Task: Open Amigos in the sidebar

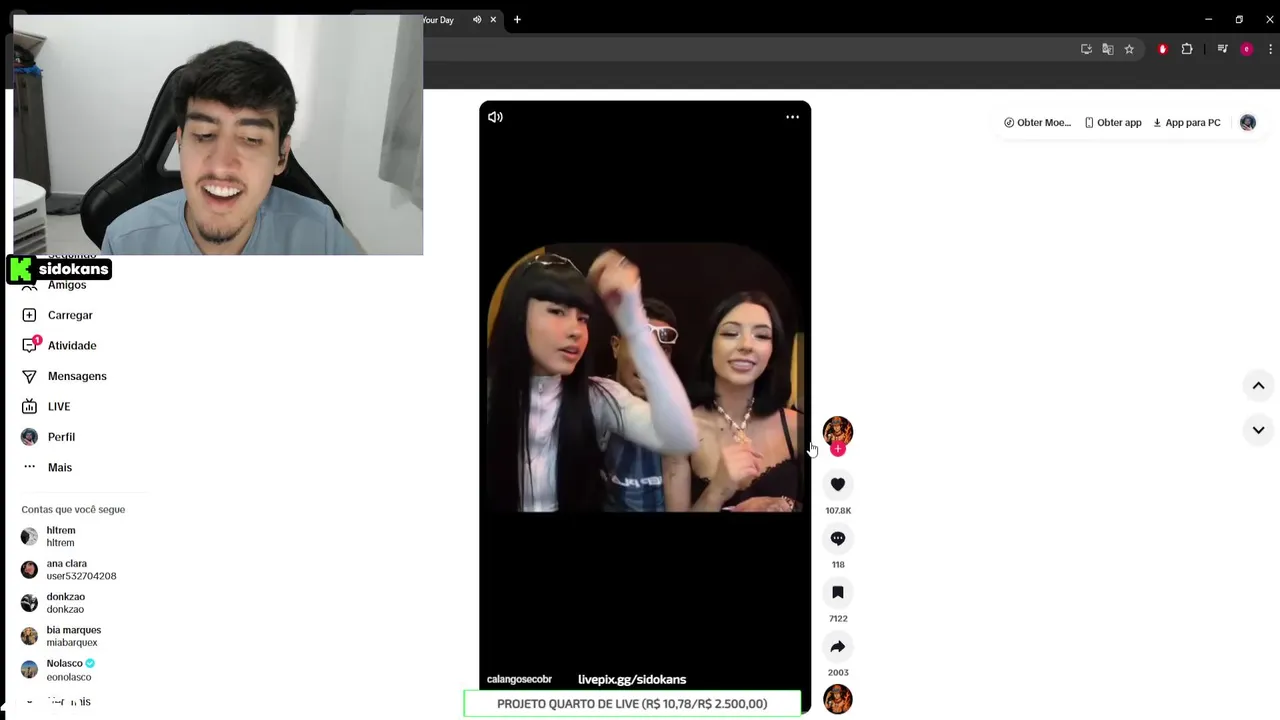Action: [67, 285]
